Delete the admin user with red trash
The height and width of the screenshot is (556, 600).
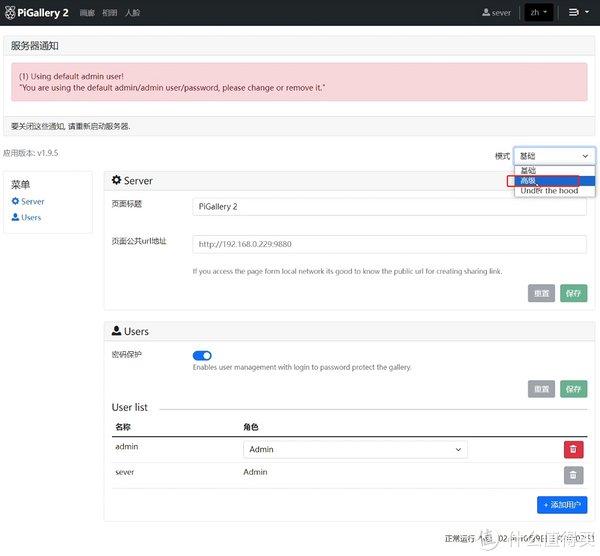[573, 449]
